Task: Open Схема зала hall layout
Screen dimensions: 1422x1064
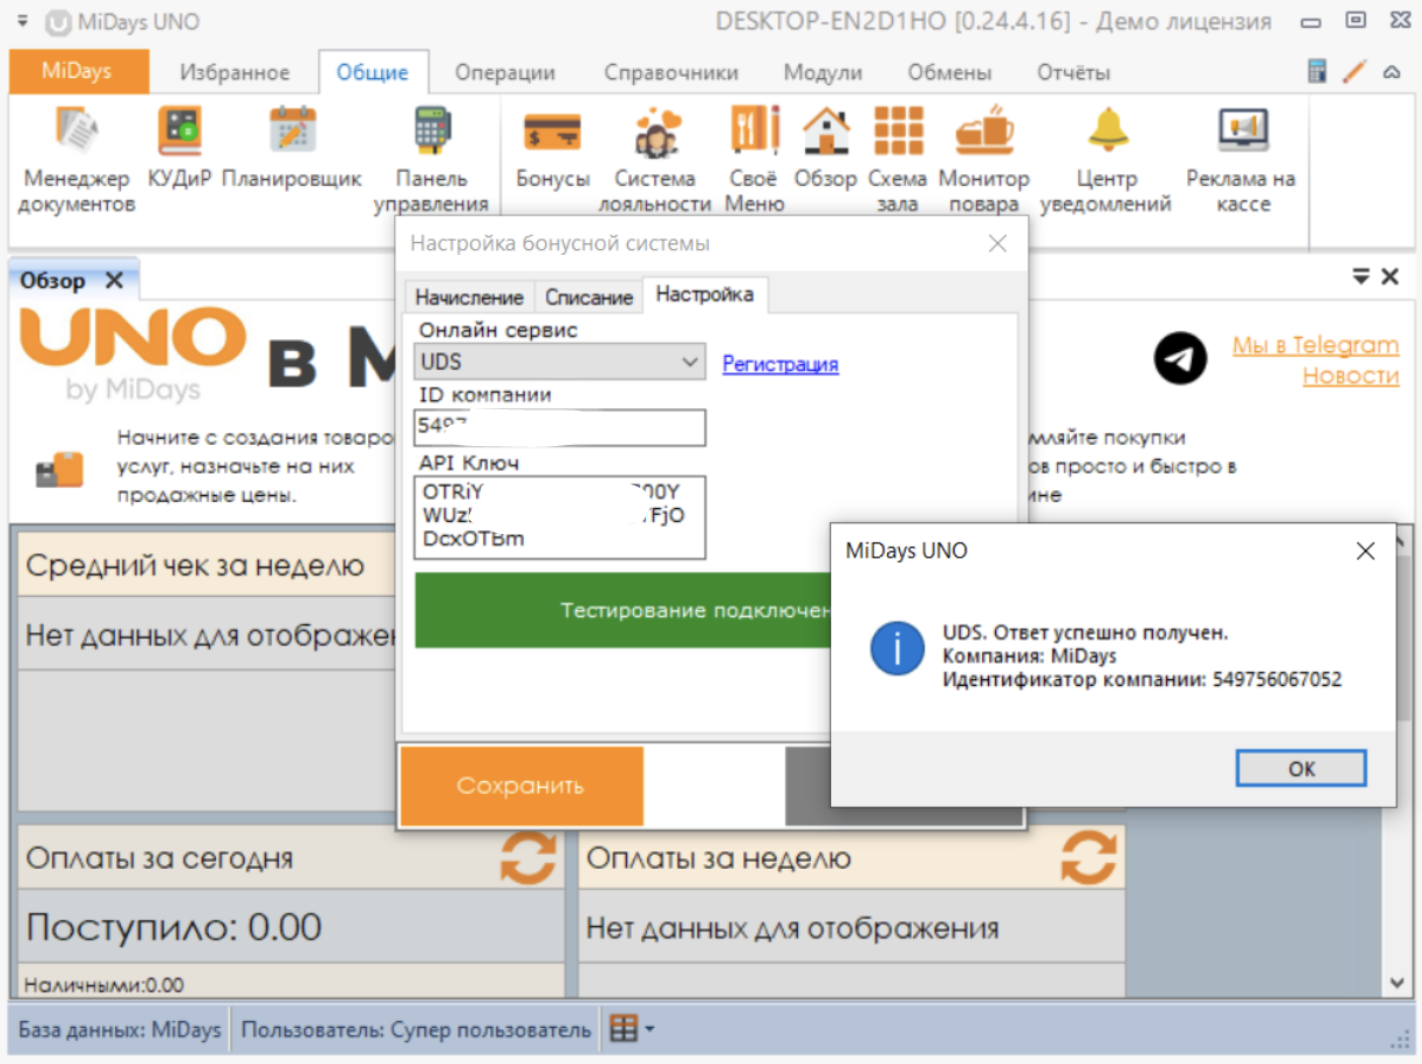Action: tap(897, 160)
